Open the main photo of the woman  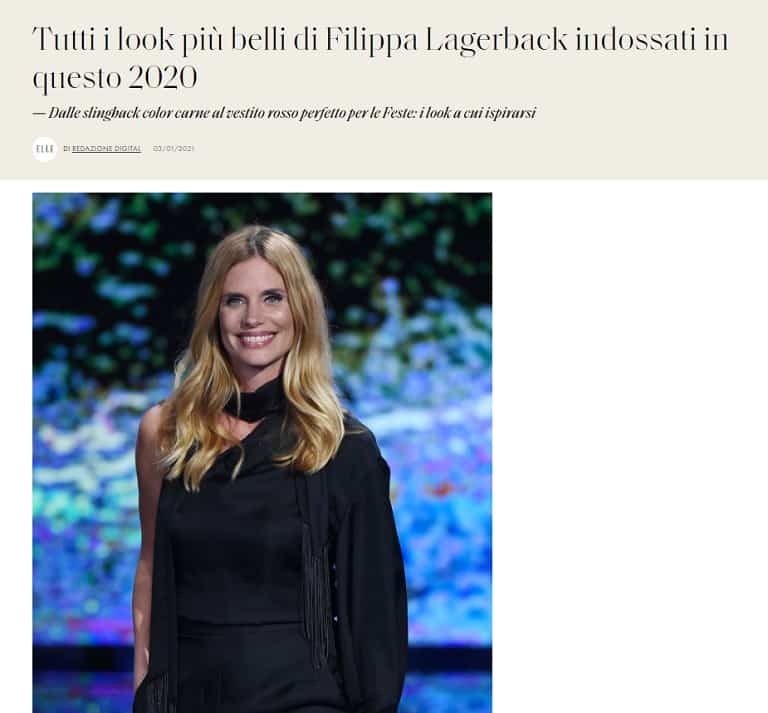point(262,452)
